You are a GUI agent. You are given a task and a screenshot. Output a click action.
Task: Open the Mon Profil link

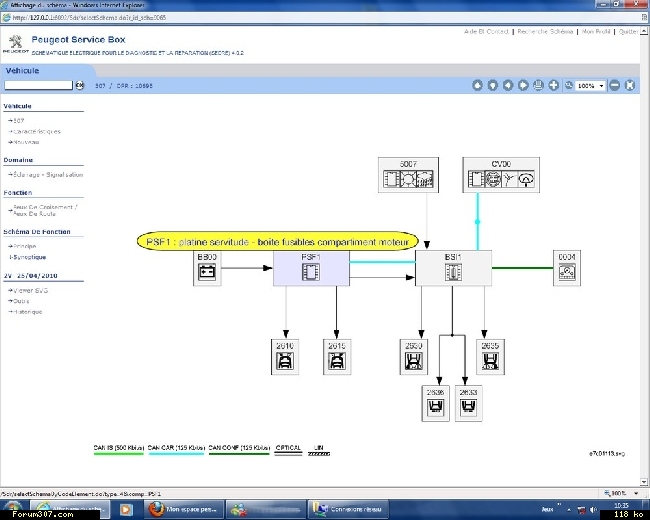click(596, 32)
